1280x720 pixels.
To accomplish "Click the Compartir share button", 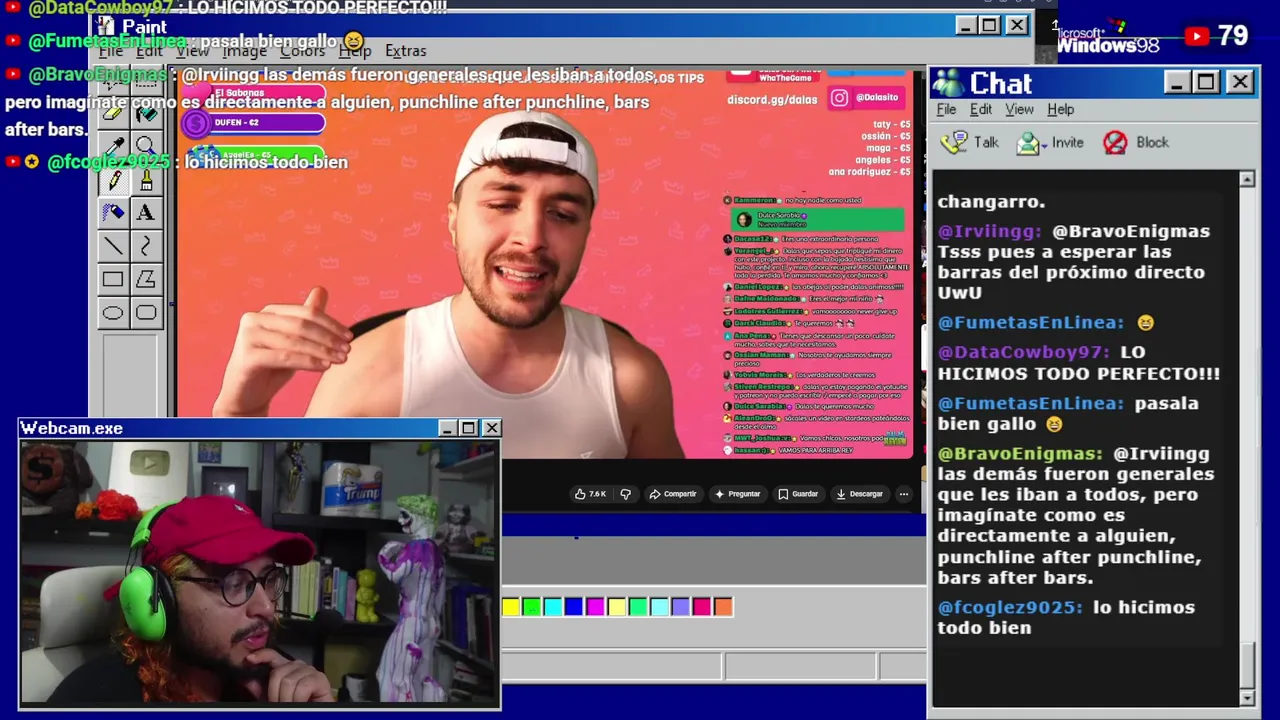I will [672, 494].
